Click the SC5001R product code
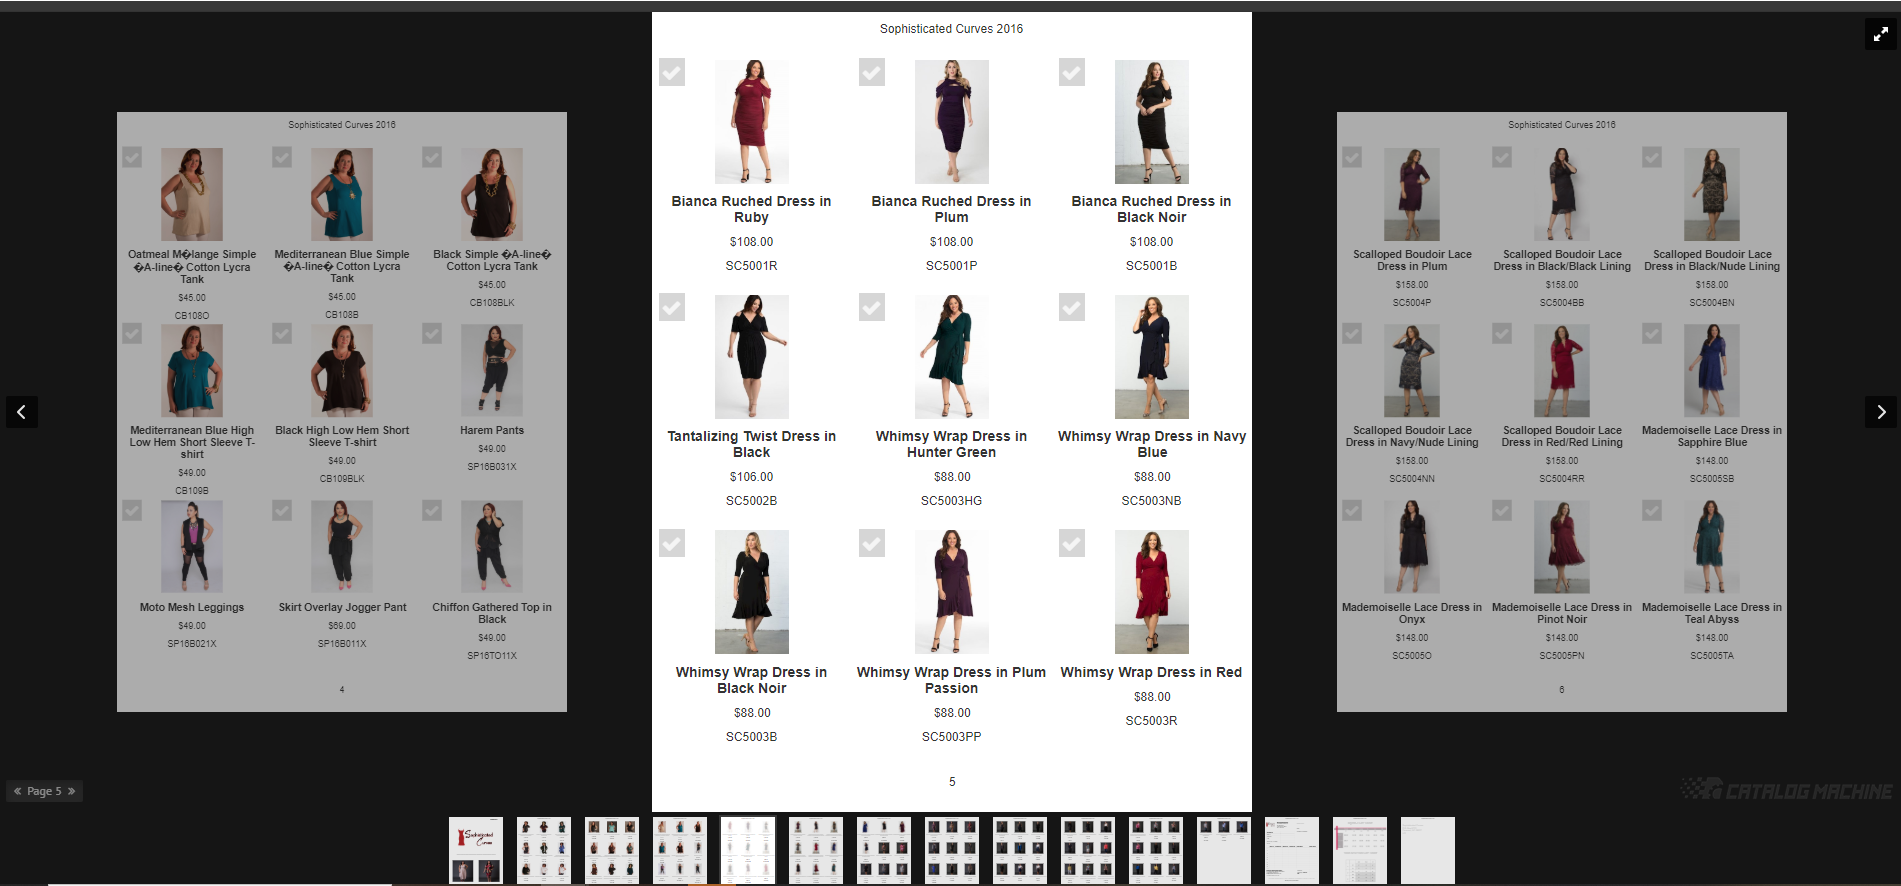Image resolution: width=1901 pixels, height=886 pixels. click(752, 266)
